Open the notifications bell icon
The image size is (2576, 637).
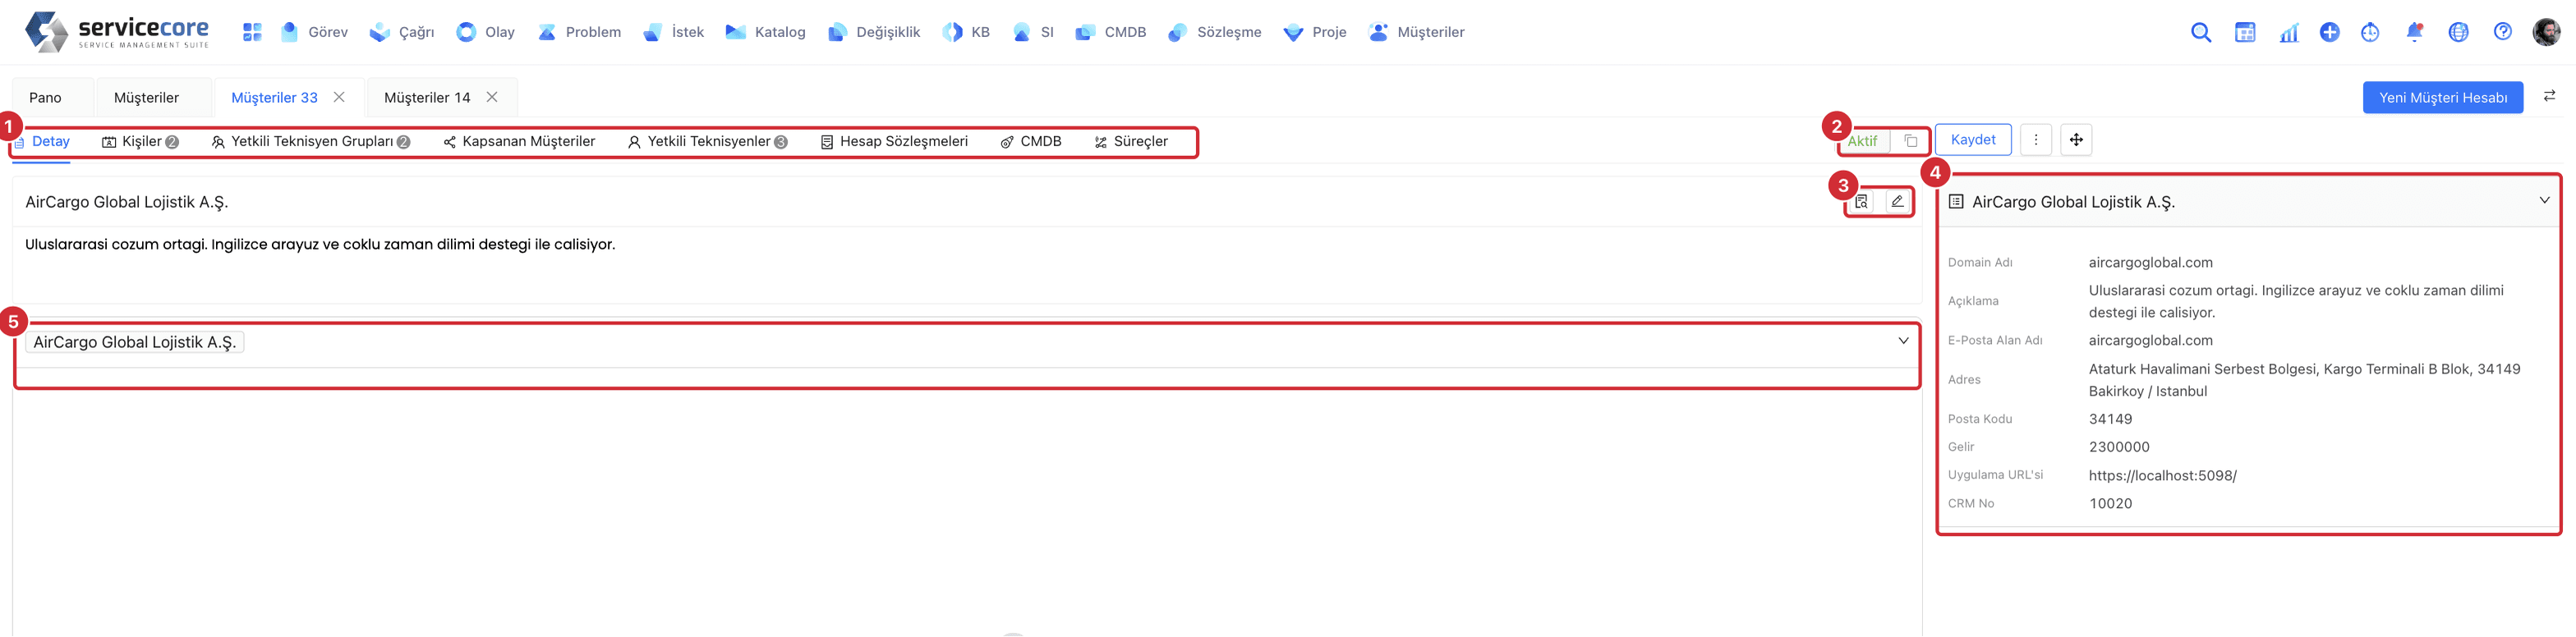coord(2414,32)
